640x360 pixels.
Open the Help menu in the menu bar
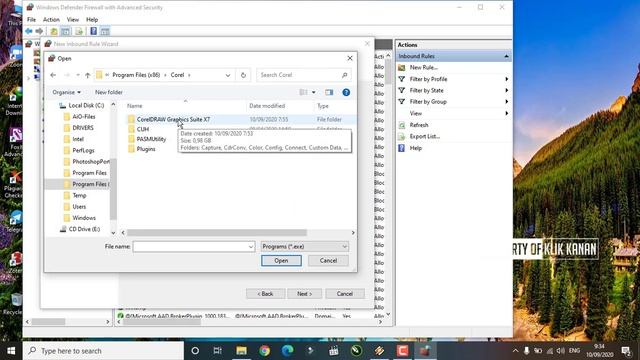click(92, 20)
